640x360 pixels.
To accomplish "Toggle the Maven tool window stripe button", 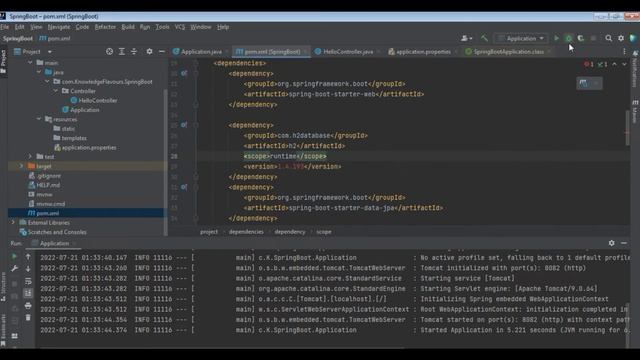I will tap(635, 111).
